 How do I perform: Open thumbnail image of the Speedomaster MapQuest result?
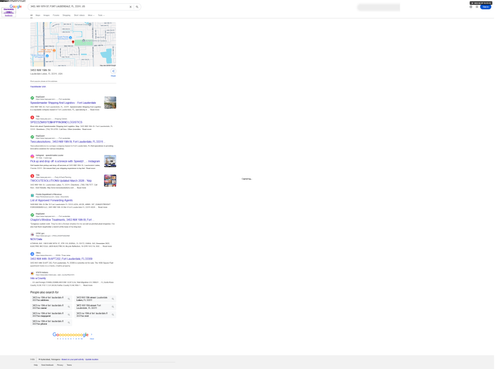point(110,103)
